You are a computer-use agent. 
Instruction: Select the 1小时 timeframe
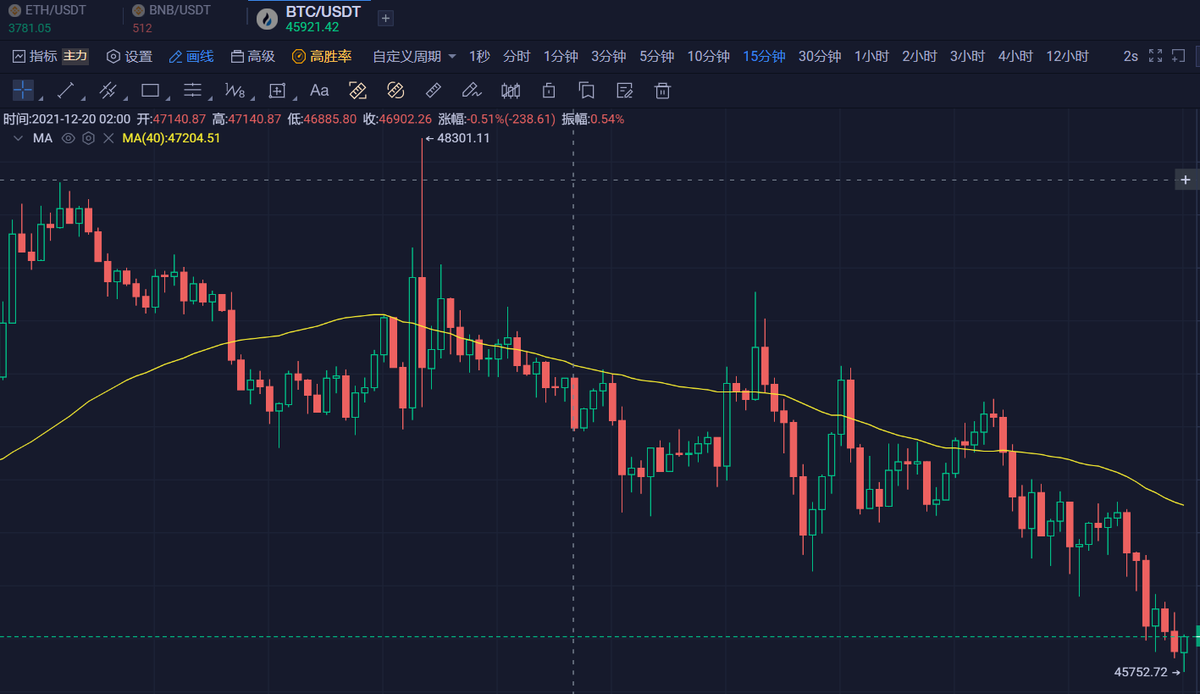click(871, 56)
